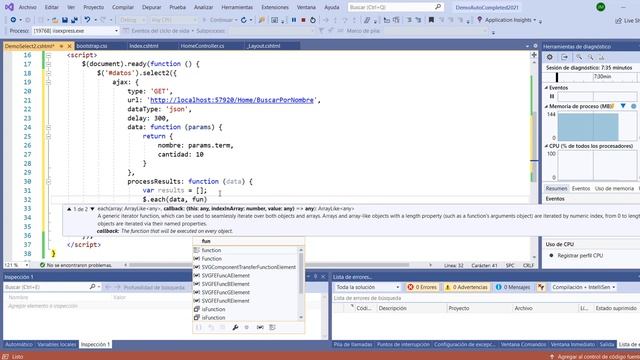This screenshot has height=360, width=640.
Task: Click the search magnifier in Buscar box
Action: (438, 7)
